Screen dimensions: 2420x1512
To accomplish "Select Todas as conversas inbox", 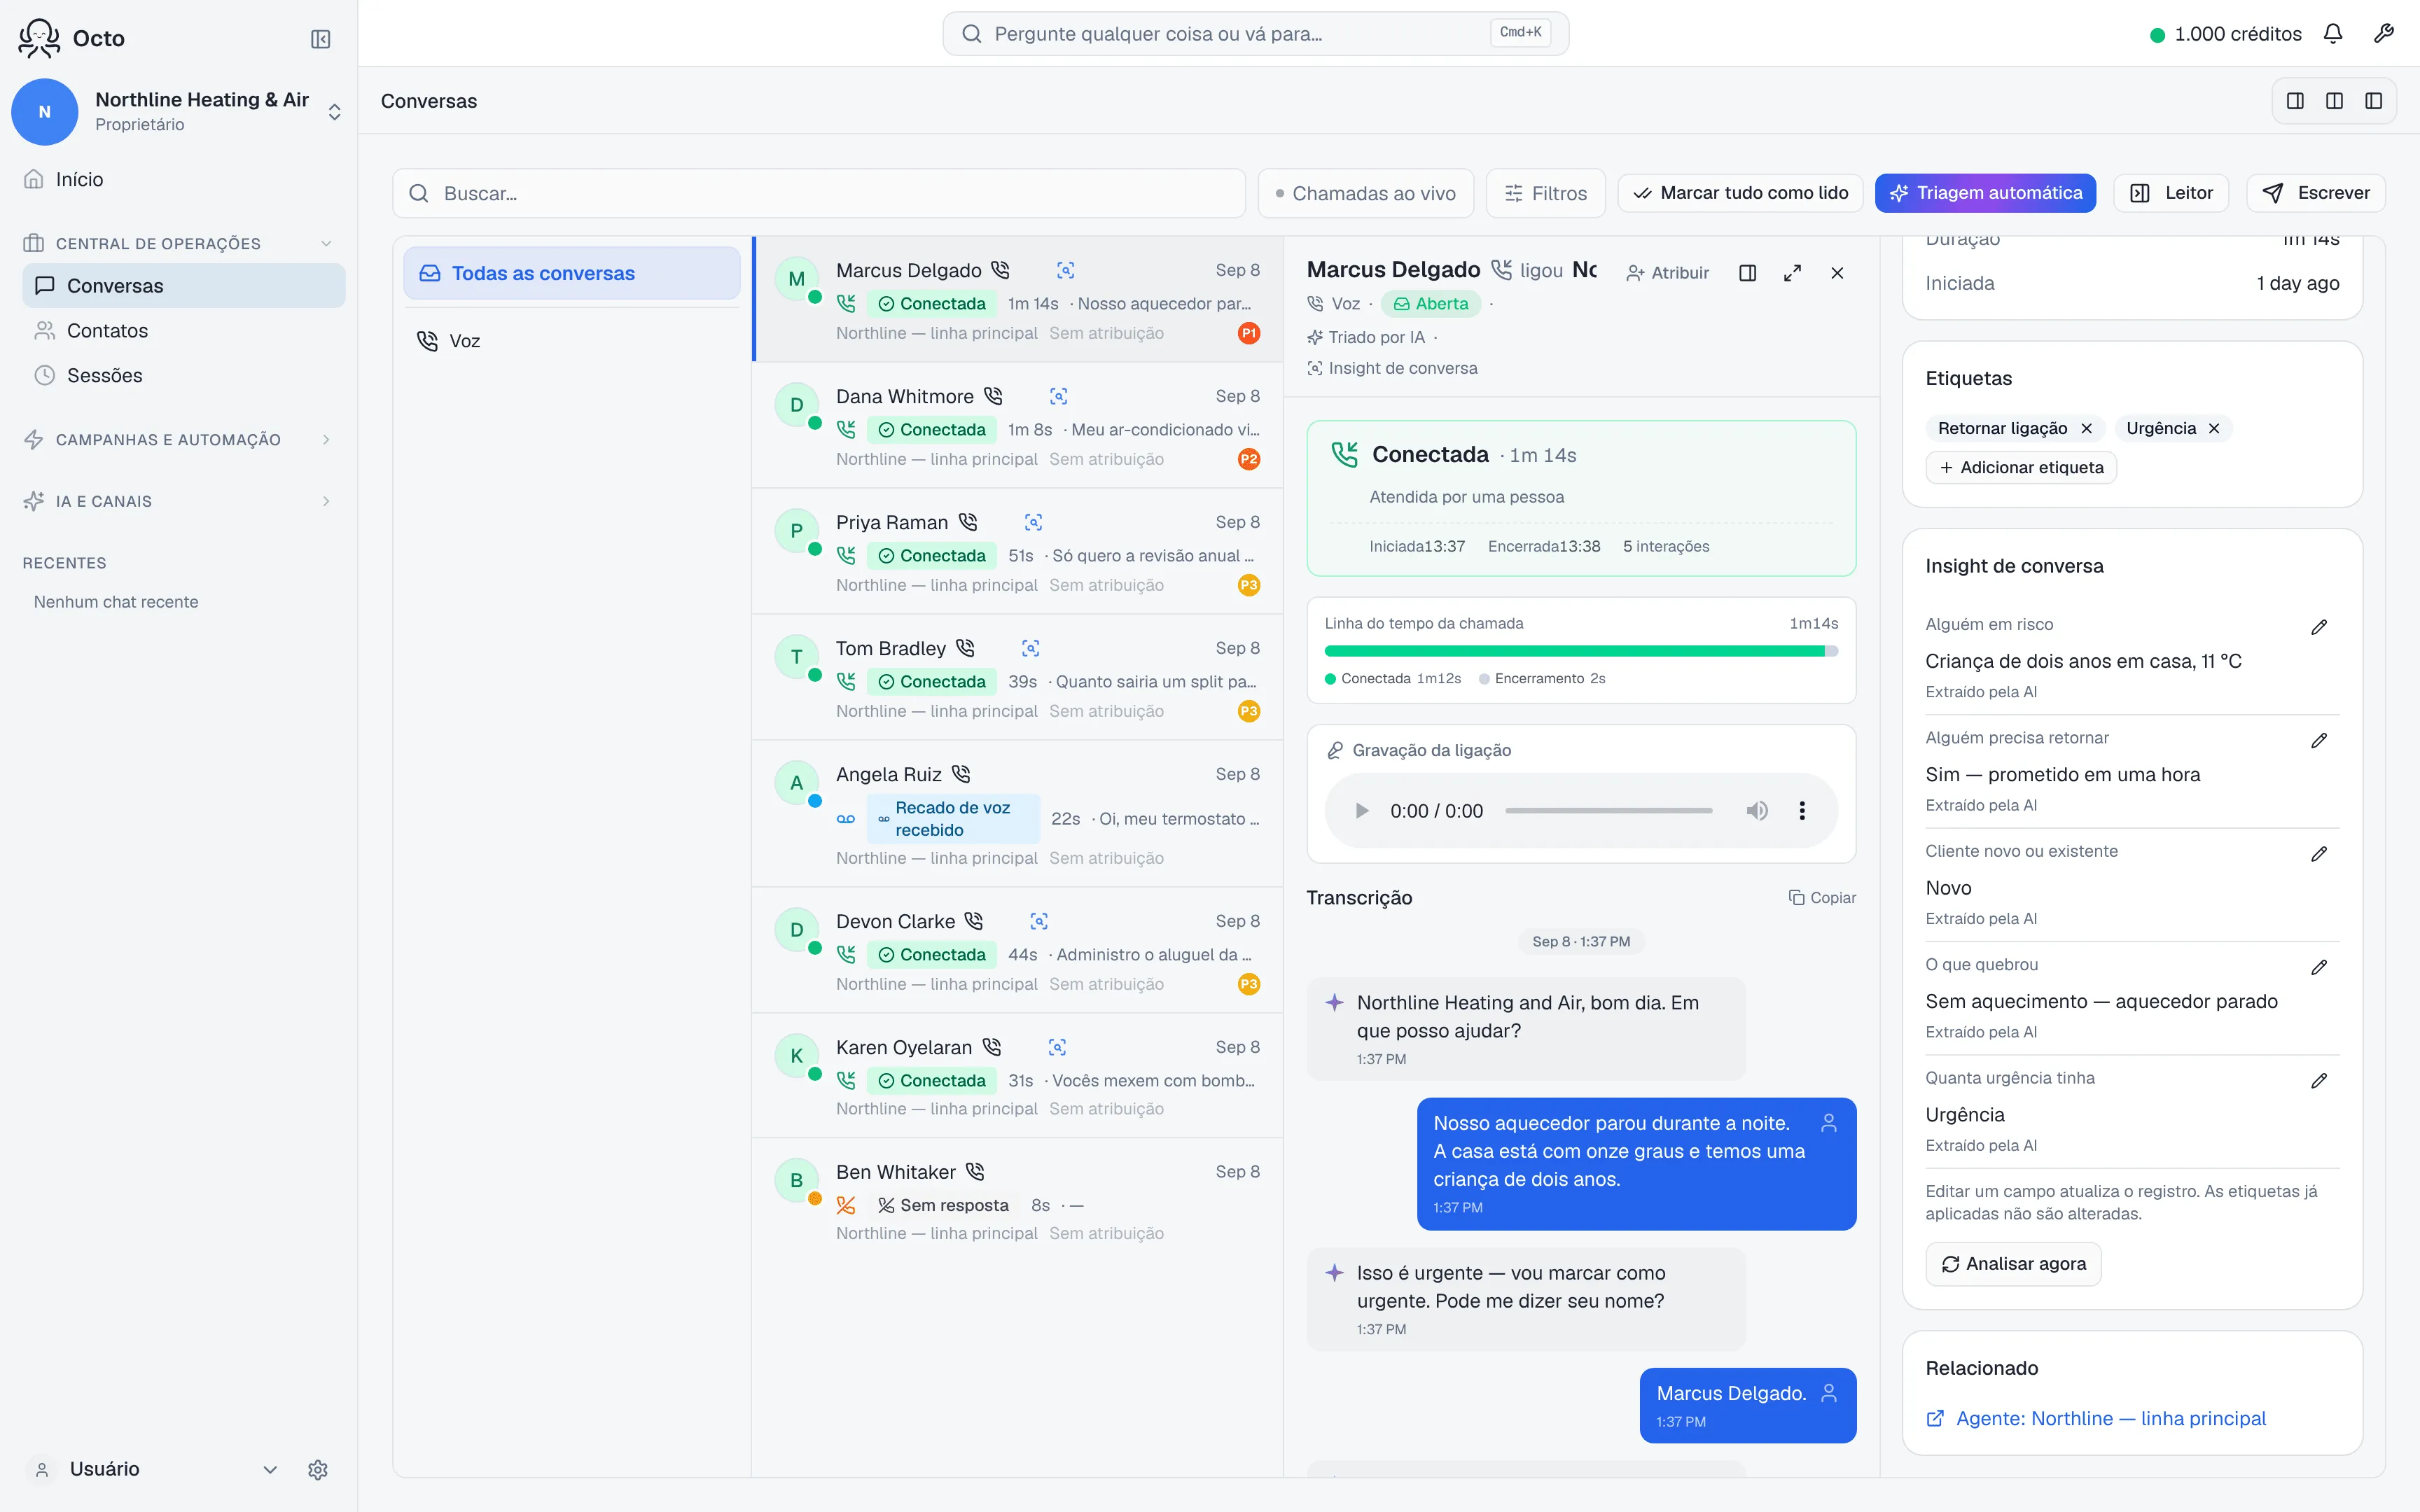I will point(572,273).
